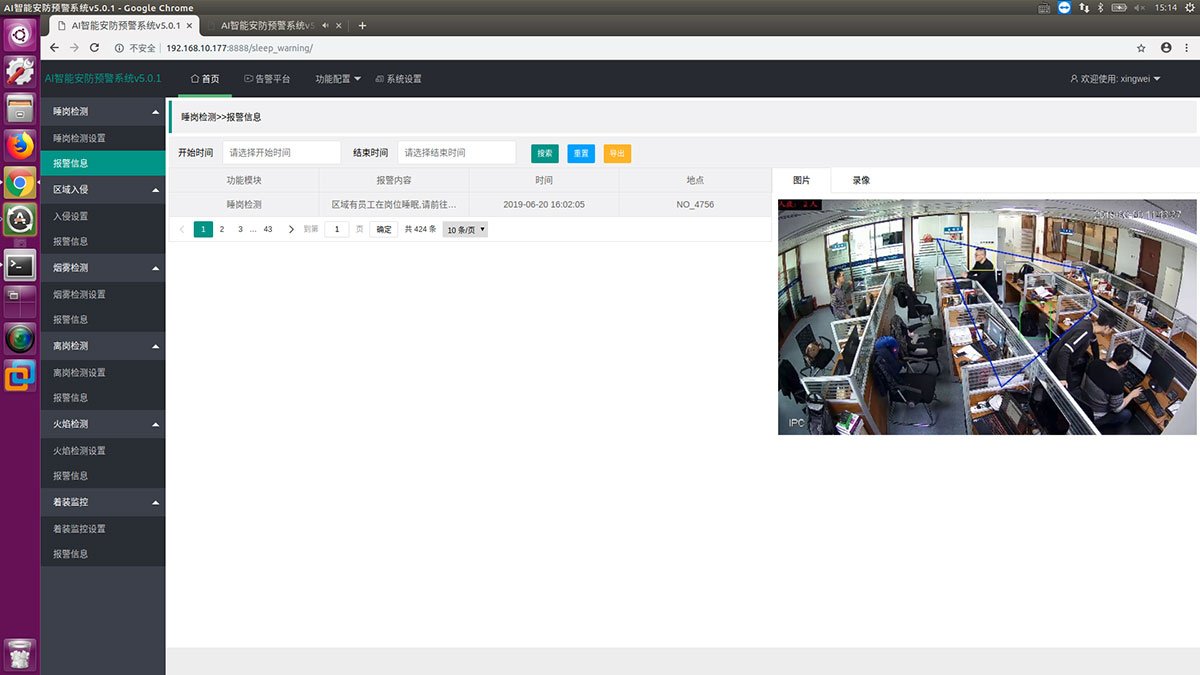Viewport: 1200px width, 675px height.
Task: Click the orange 导出 export button
Action: (x=617, y=153)
